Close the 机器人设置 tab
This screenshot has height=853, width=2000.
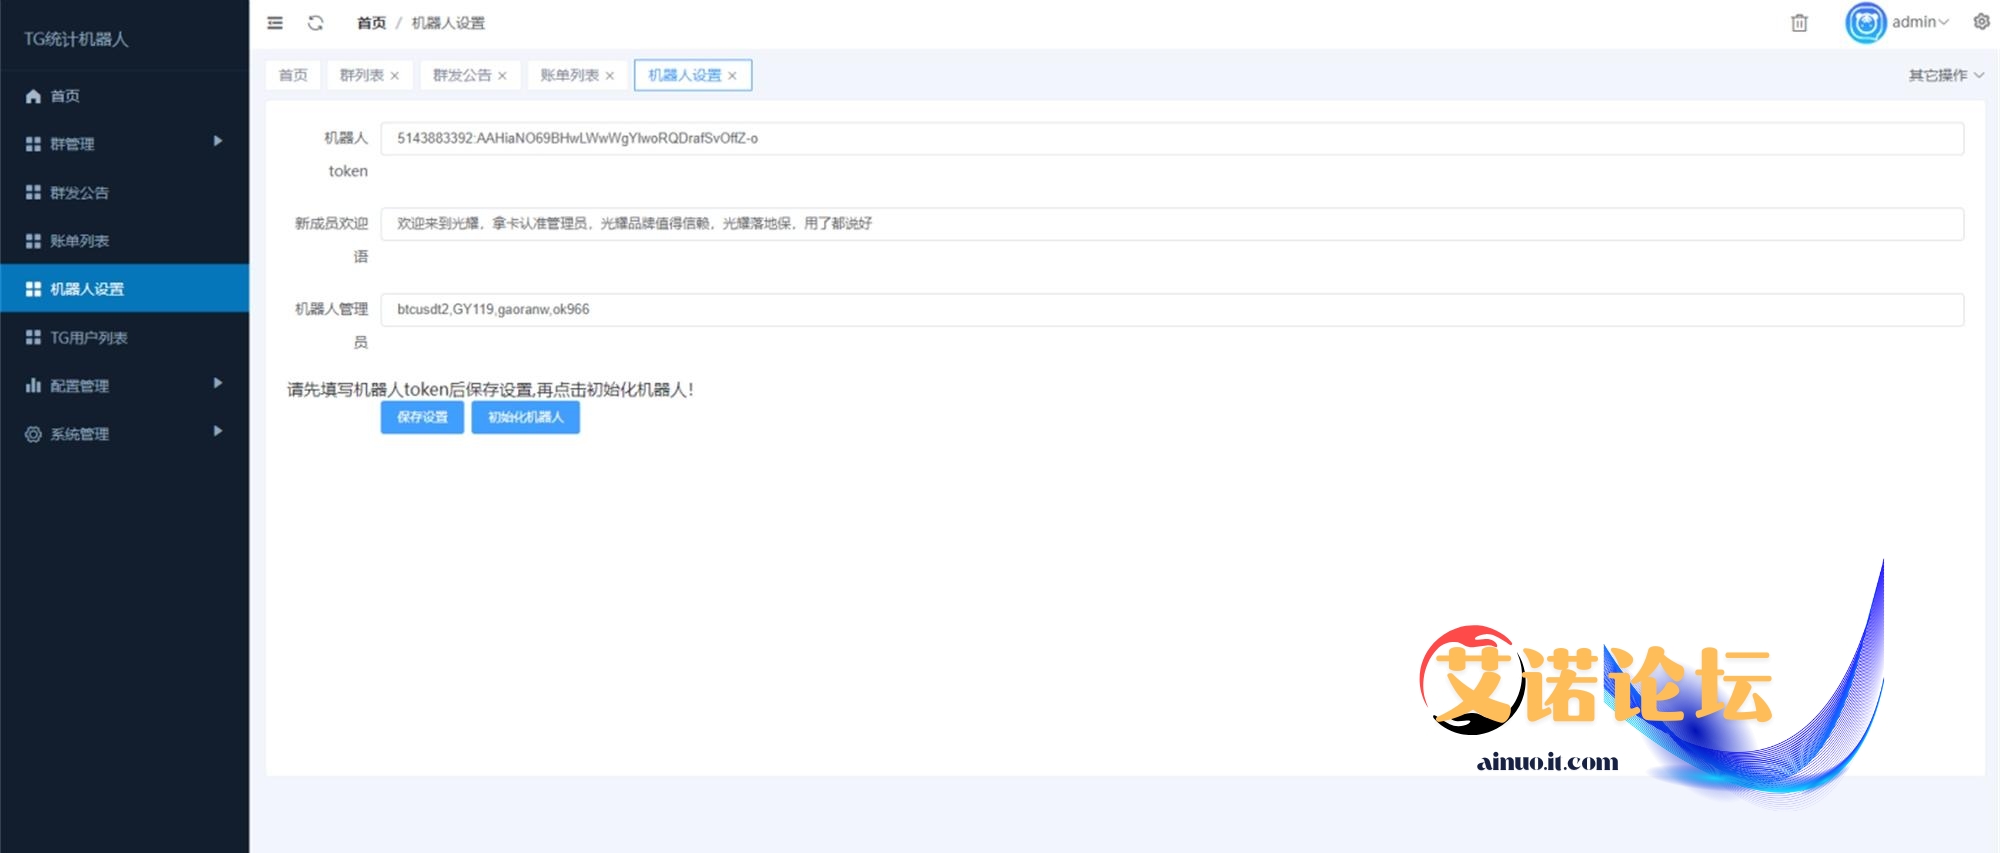[x=732, y=76]
